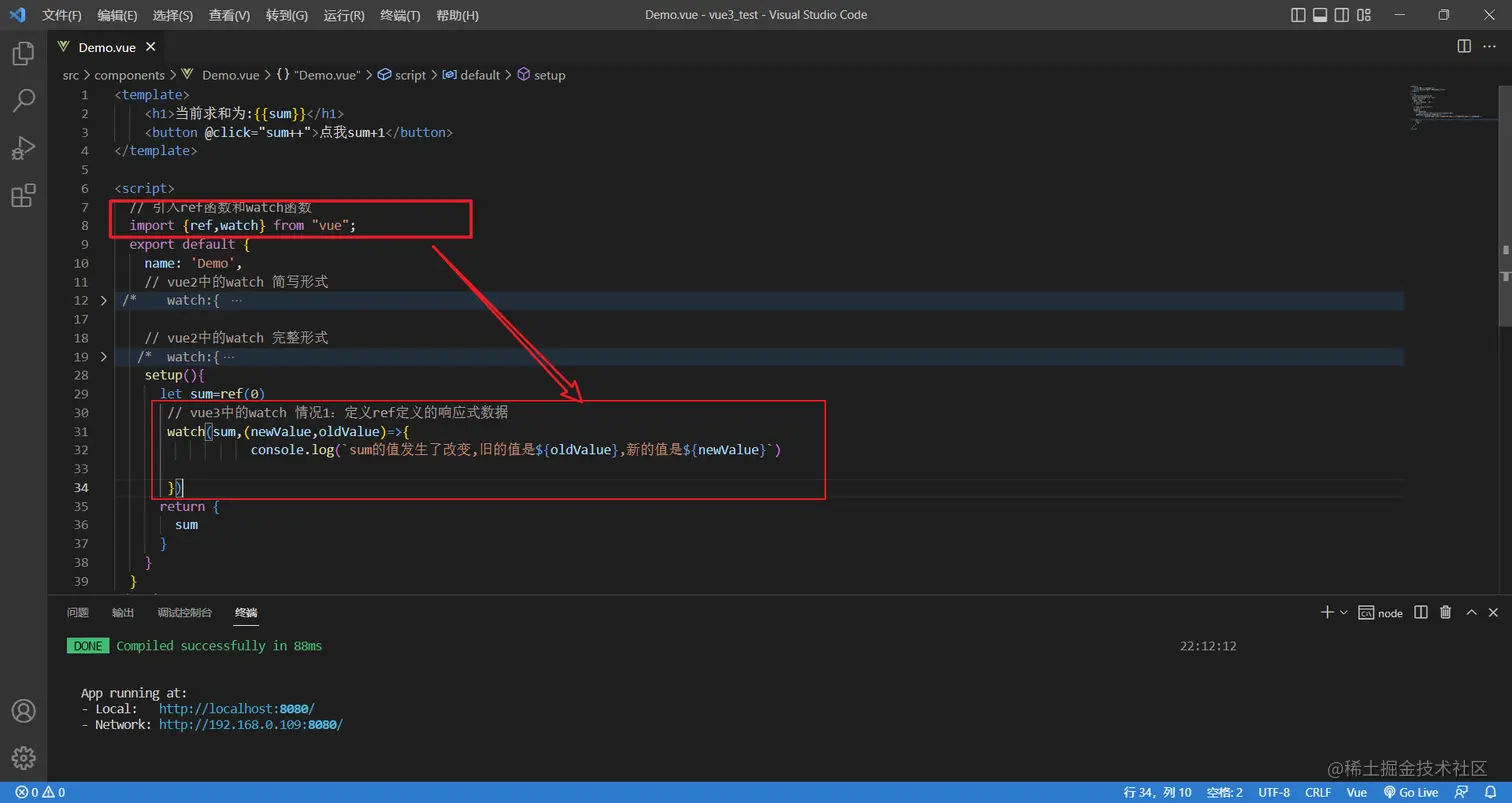Expand the collapsed region at line 19
1512x803 pixels.
pos(103,356)
